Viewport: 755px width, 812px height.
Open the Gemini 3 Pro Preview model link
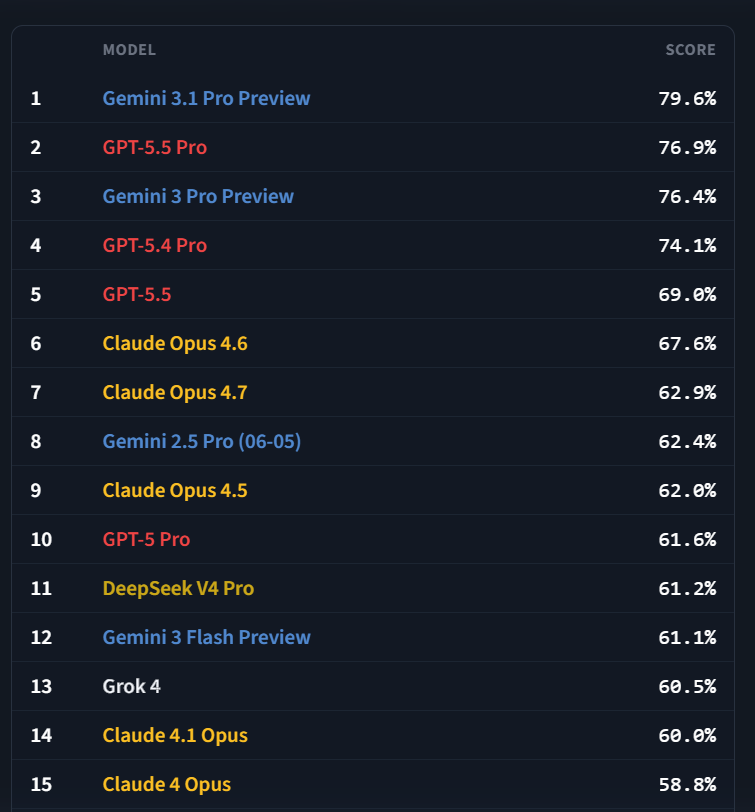(x=198, y=196)
